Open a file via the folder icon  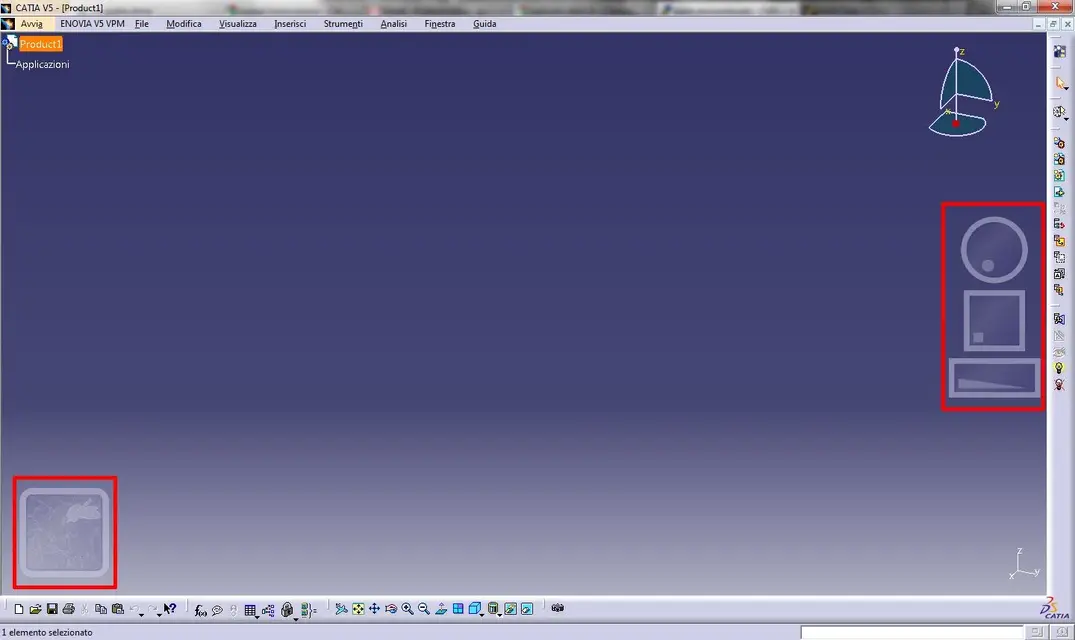tap(35, 608)
